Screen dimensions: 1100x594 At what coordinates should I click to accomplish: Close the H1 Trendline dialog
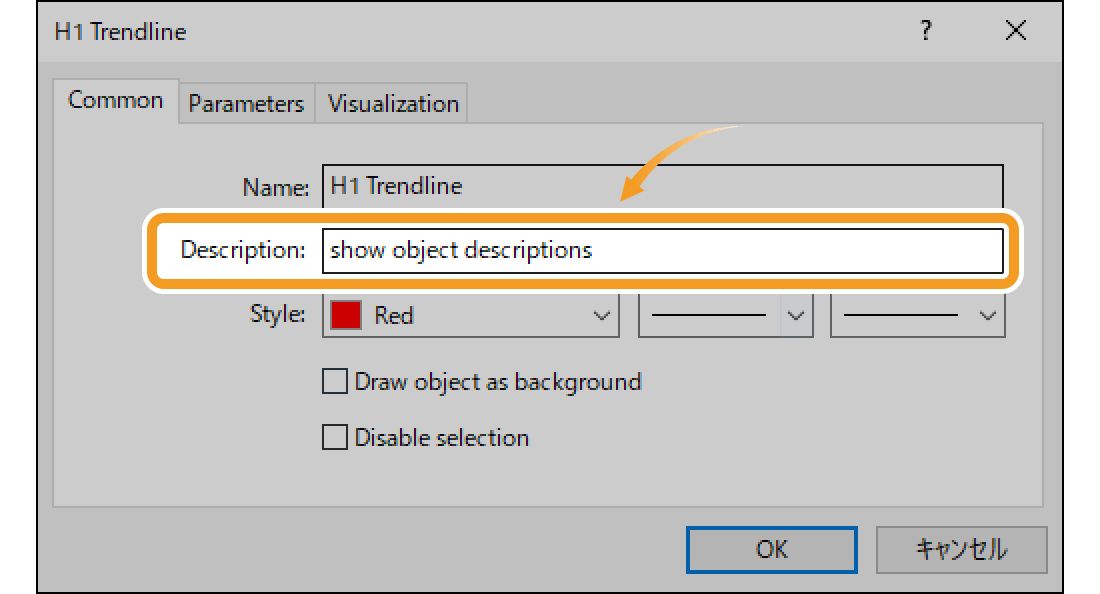[x=1015, y=30]
